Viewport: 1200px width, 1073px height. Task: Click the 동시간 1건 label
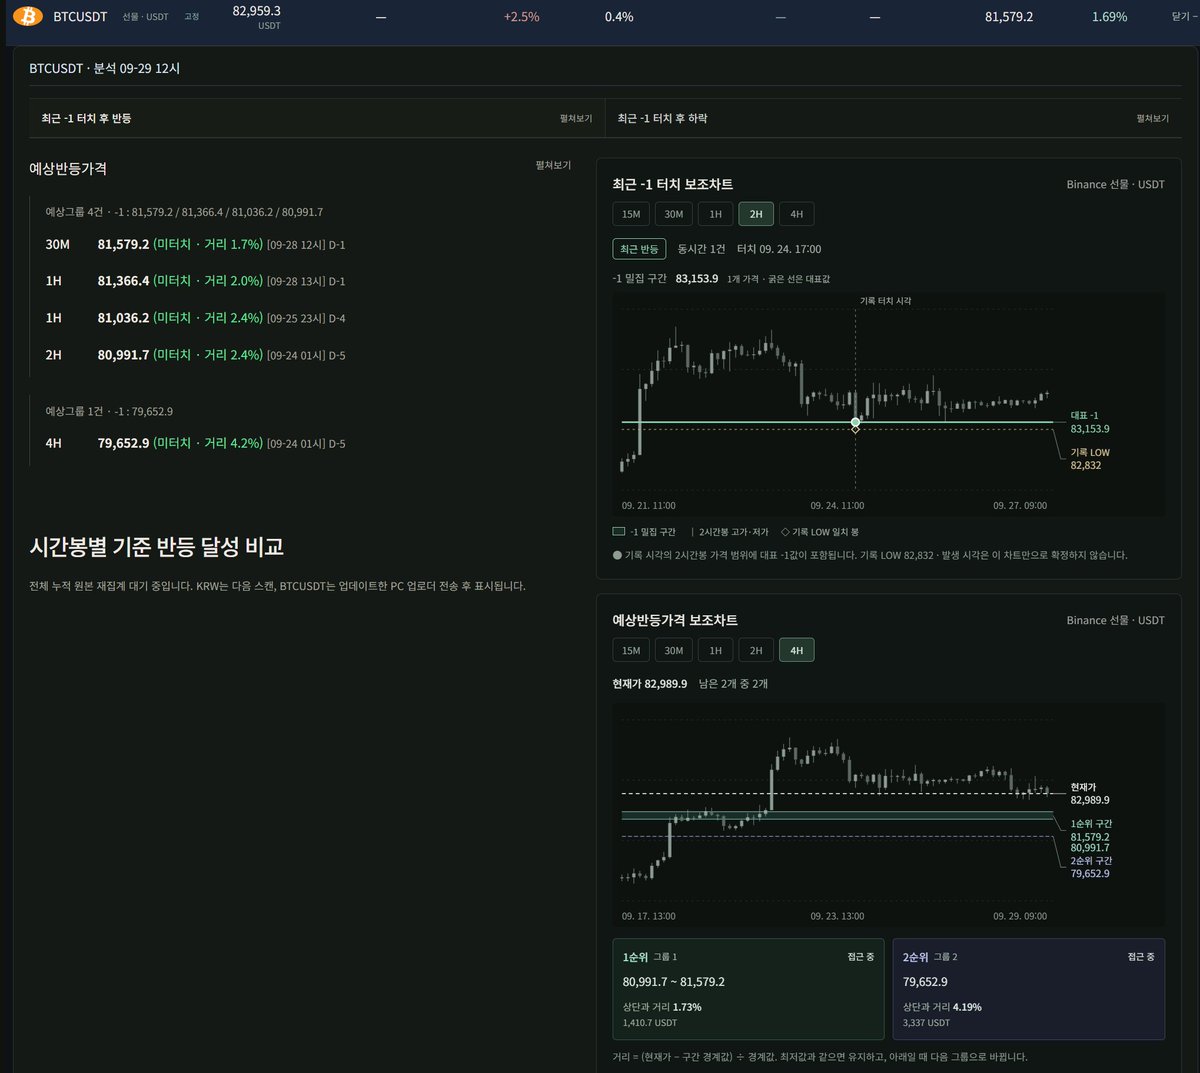701,249
